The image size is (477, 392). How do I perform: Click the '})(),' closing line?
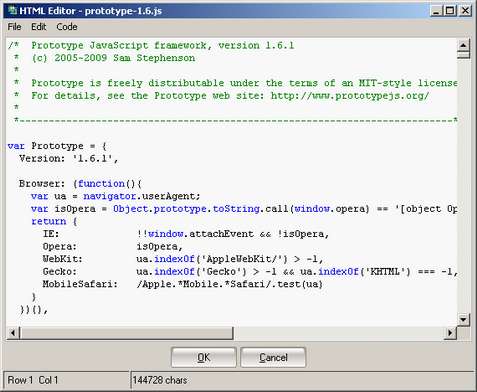[x=34, y=310]
